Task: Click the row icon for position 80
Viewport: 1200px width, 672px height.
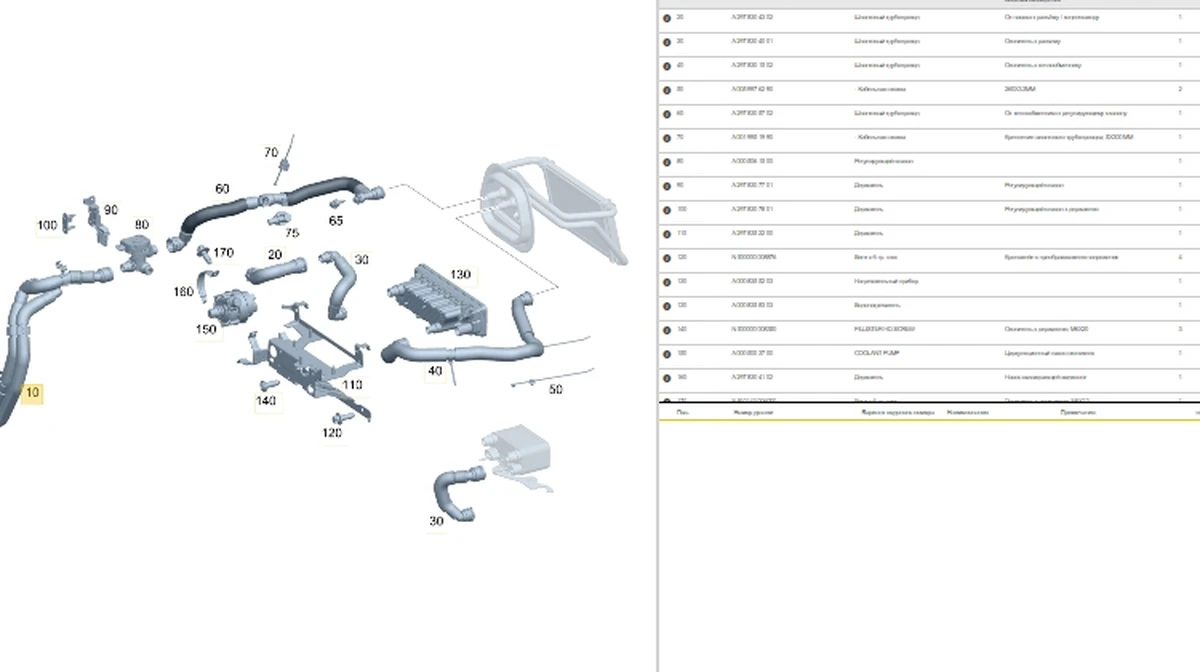Action: tap(667, 162)
